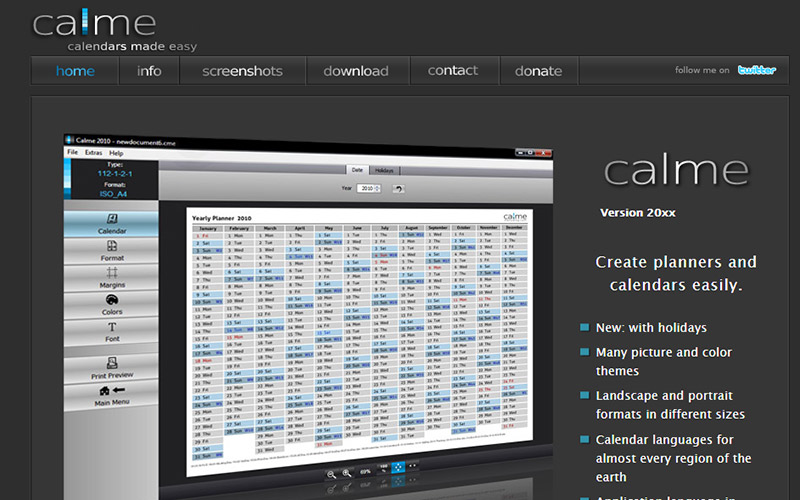Open the Font settings panel

(x=111, y=332)
